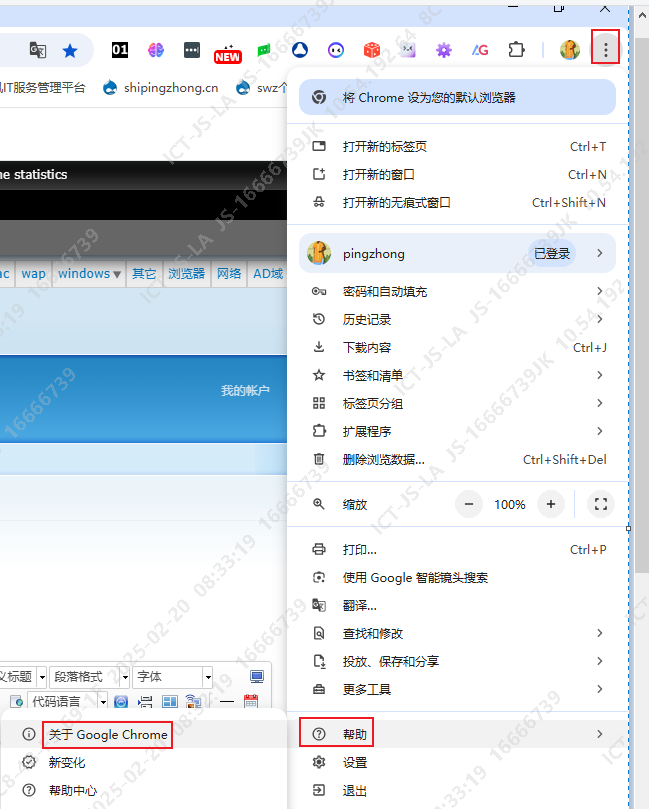
Task: Open 下载内容 downloads item
Action: [457, 347]
